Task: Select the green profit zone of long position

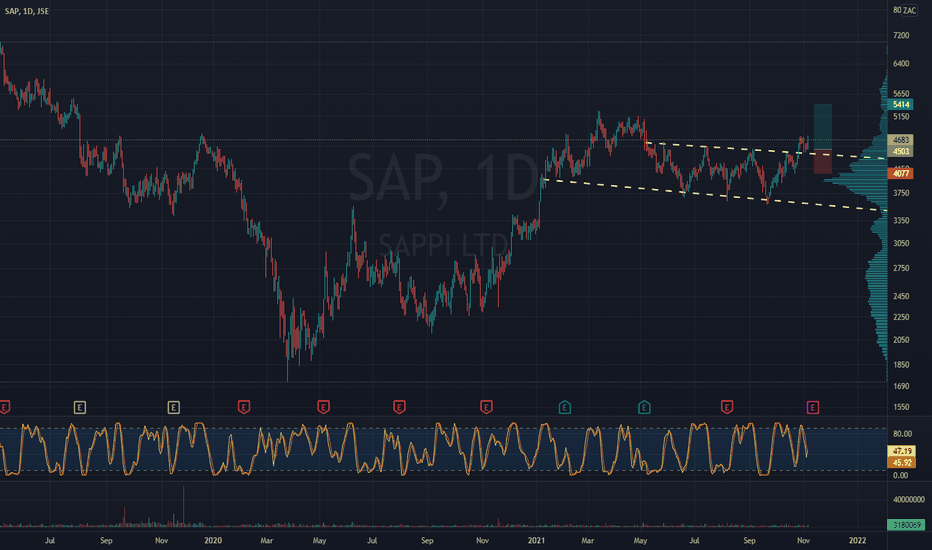Action: click(x=823, y=127)
